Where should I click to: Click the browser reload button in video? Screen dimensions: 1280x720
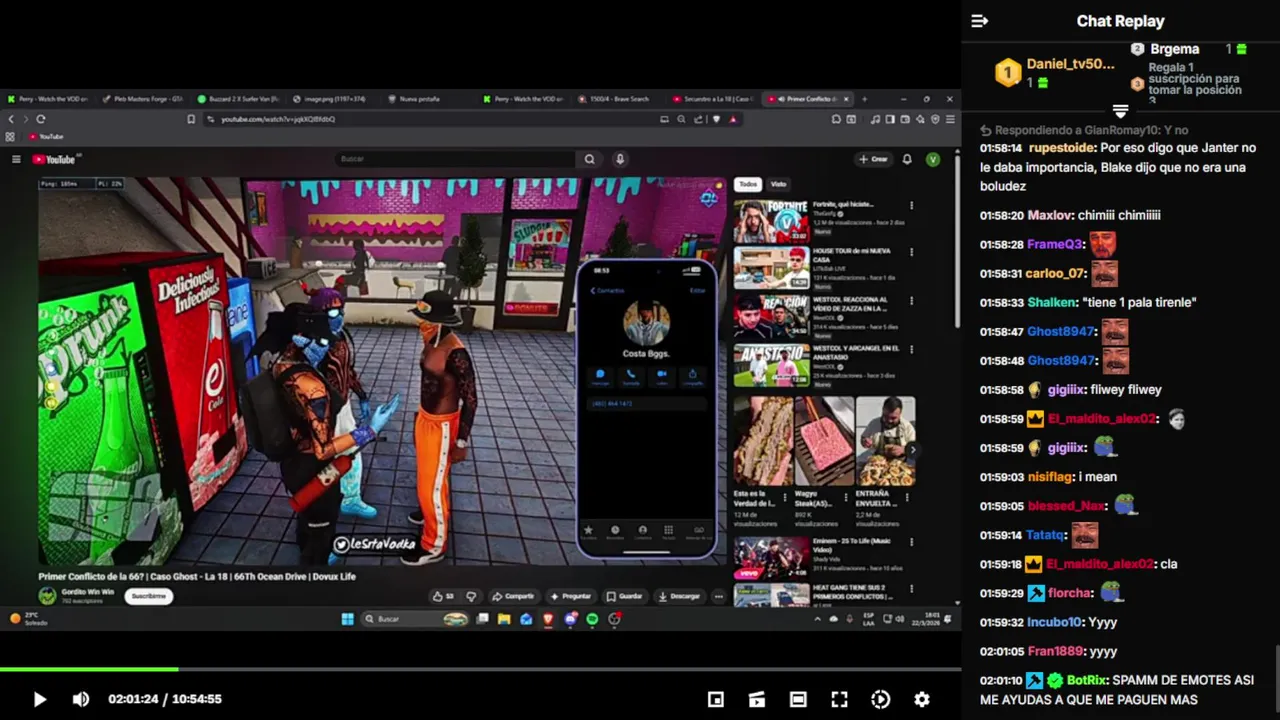(41, 119)
